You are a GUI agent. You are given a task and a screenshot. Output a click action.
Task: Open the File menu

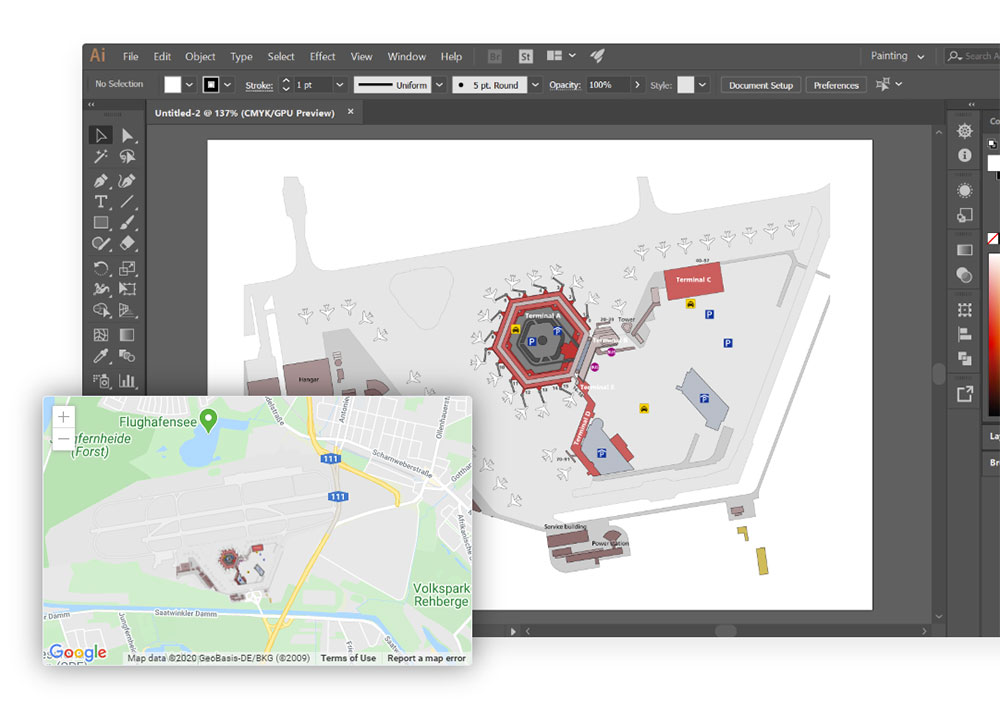pyautogui.click(x=131, y=57)
